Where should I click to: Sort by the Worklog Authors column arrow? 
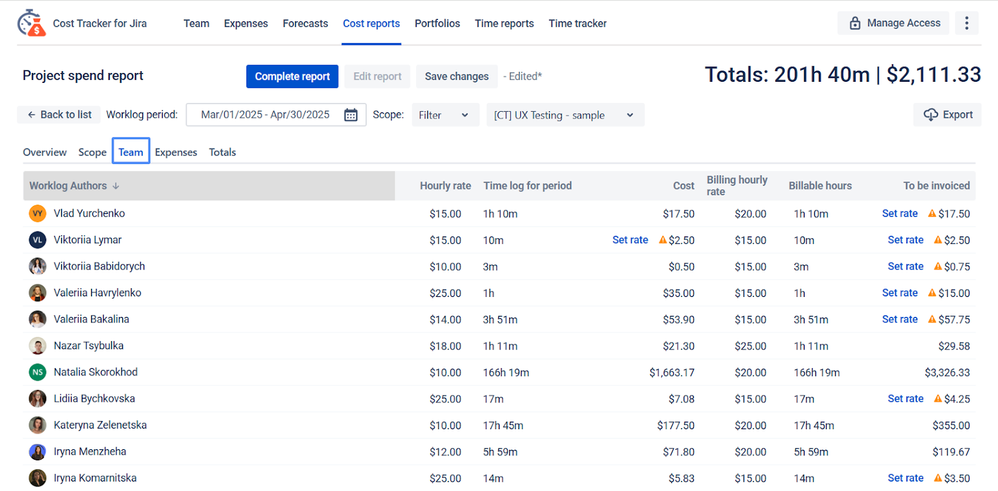click(x=116, y=186)
